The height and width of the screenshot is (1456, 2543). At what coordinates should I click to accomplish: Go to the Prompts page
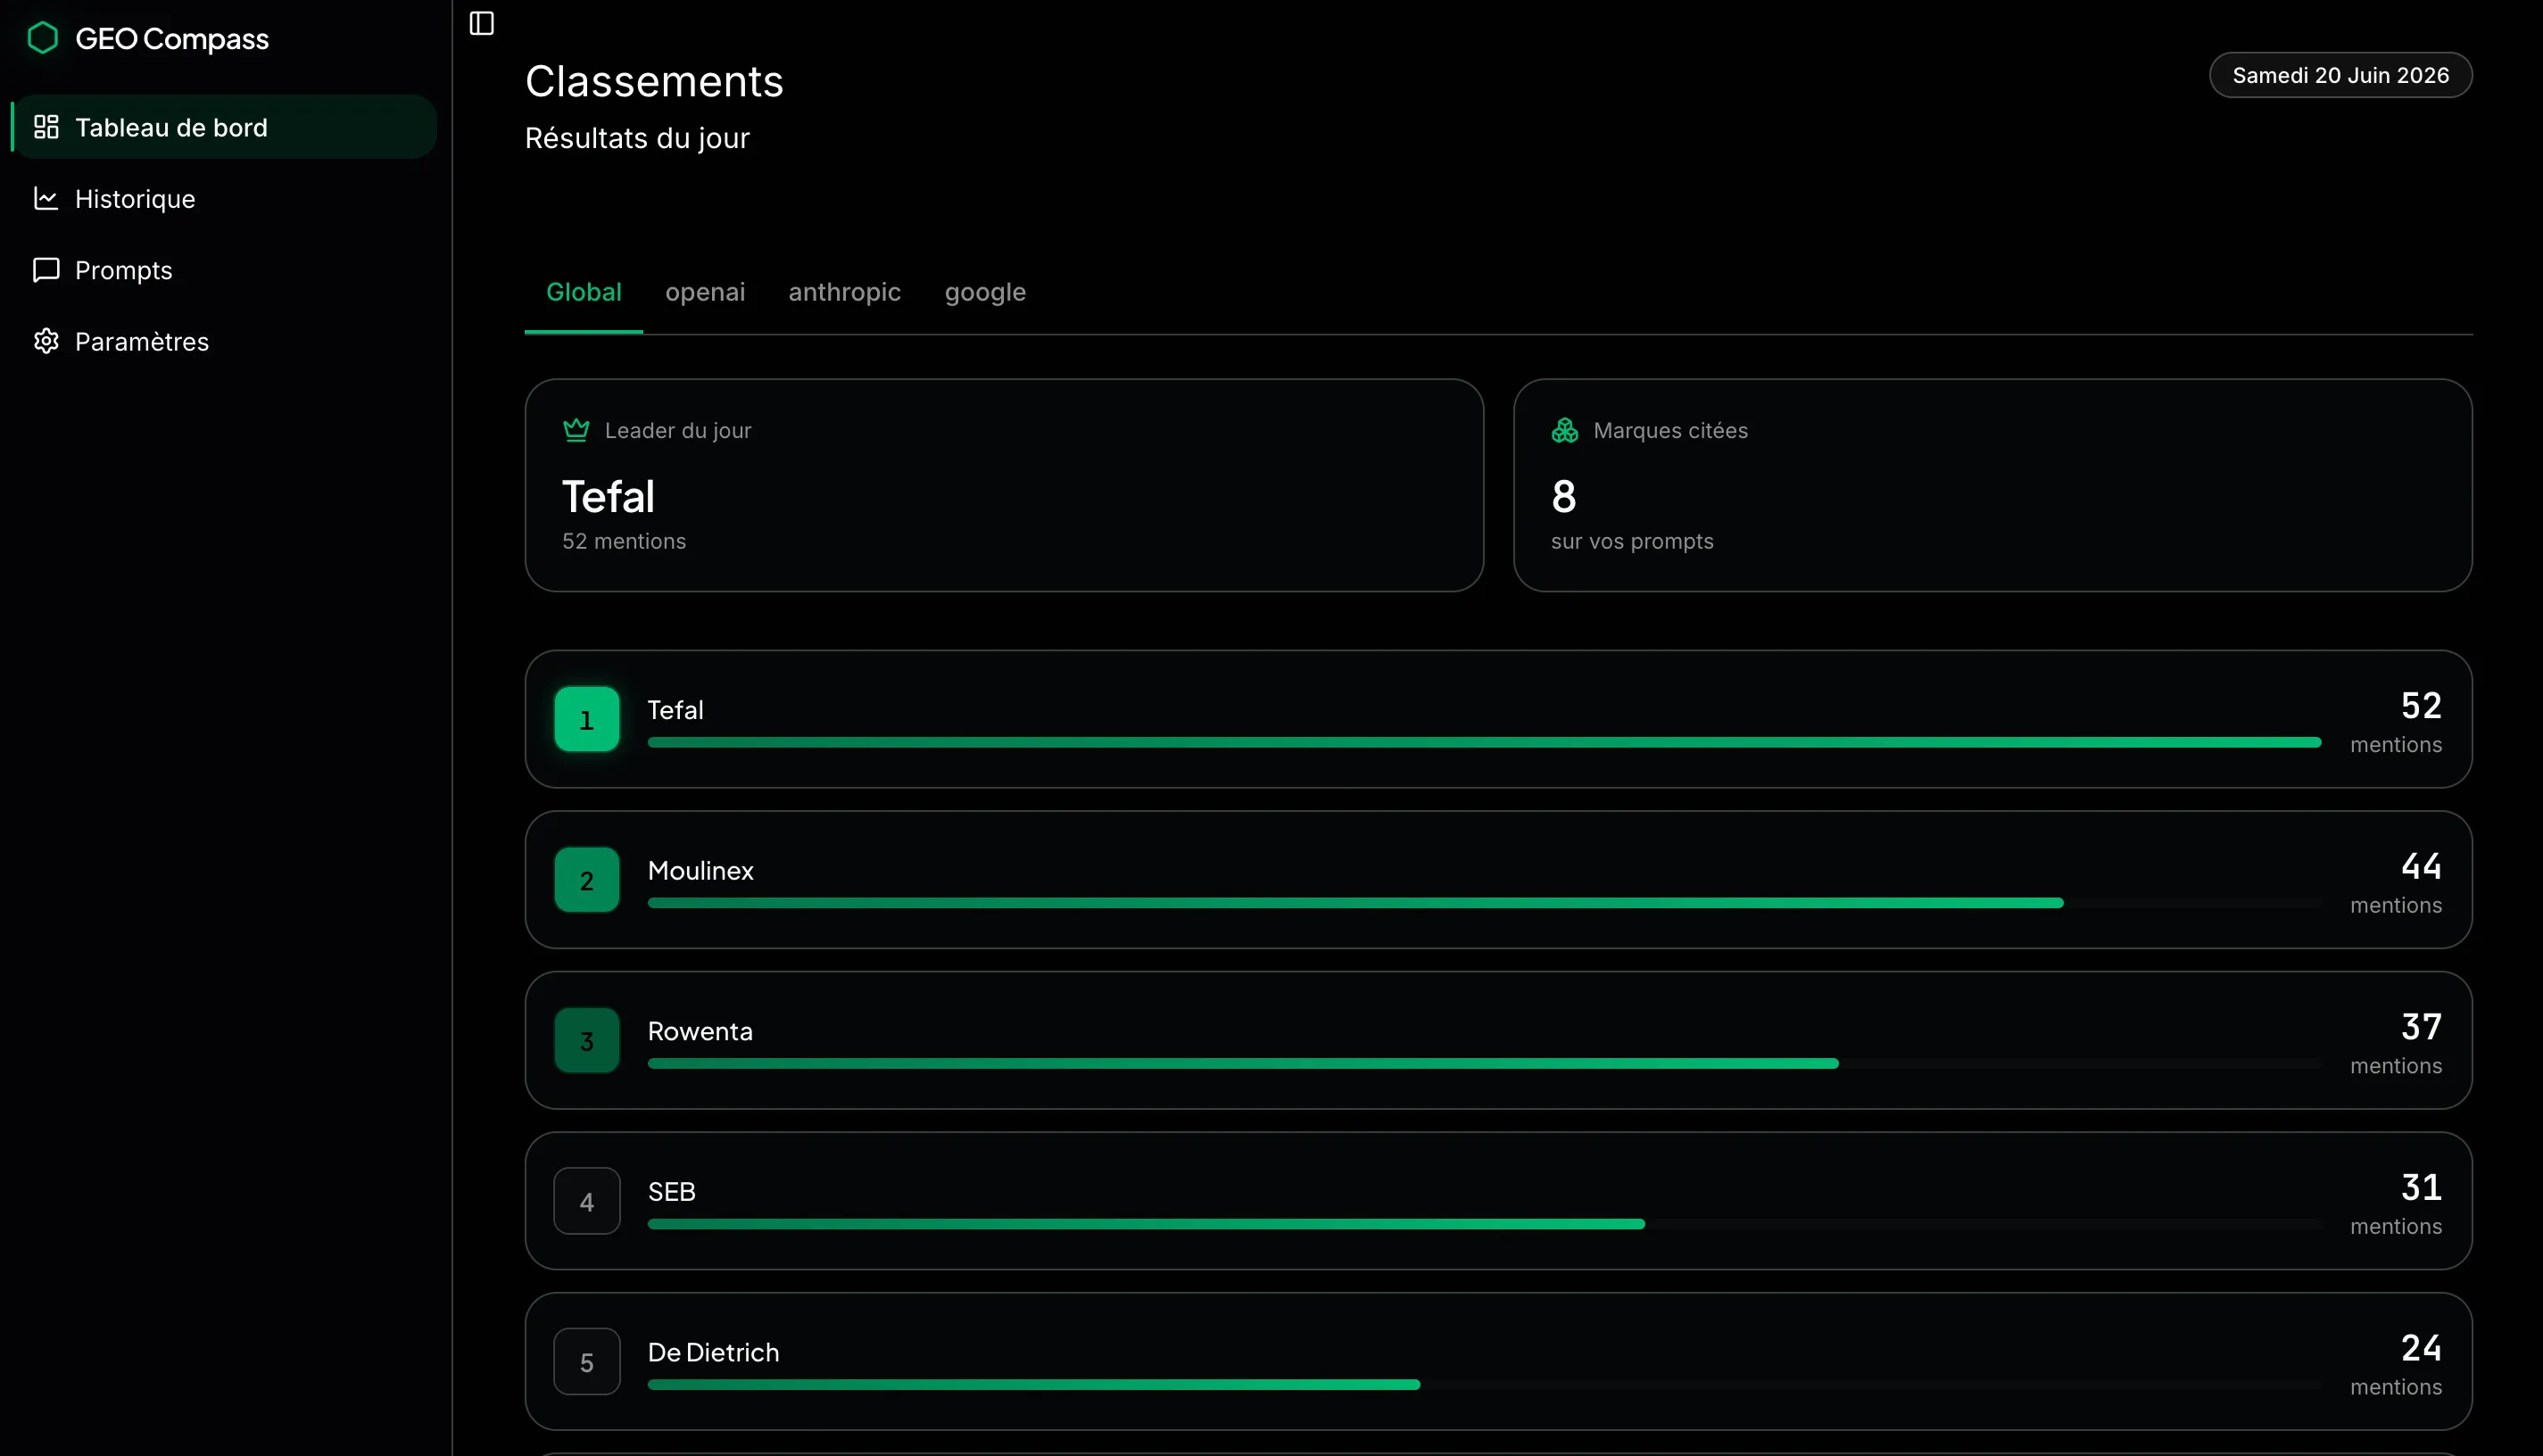click(x=224, y=270)
